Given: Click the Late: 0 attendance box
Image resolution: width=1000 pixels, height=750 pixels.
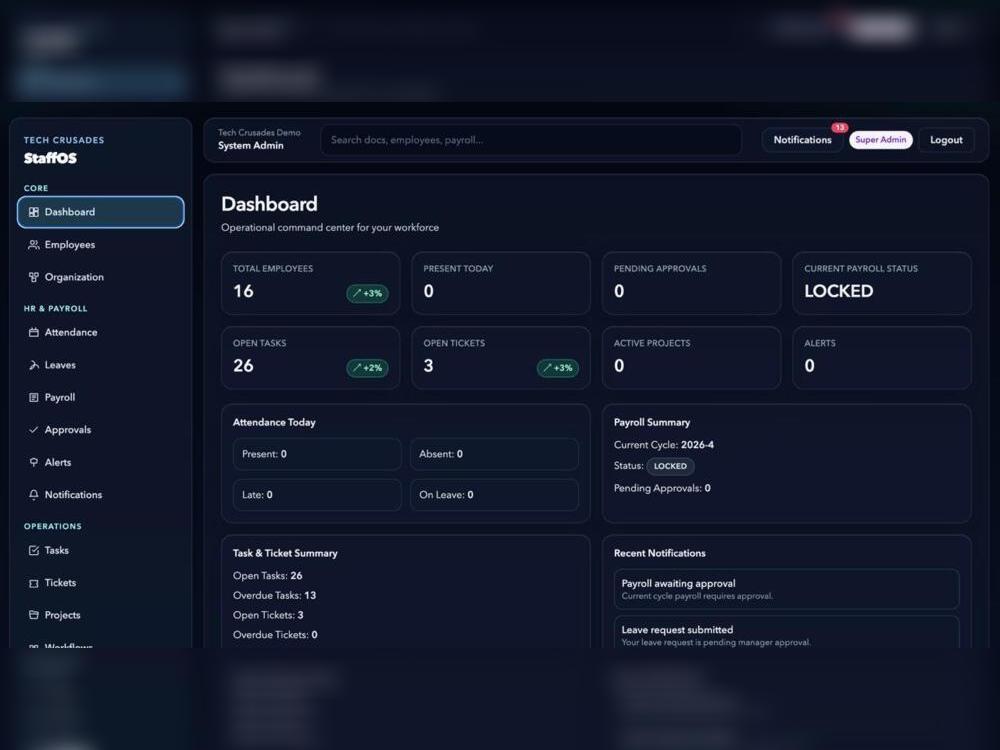Looking at the screenshot, I should [317, 495].
